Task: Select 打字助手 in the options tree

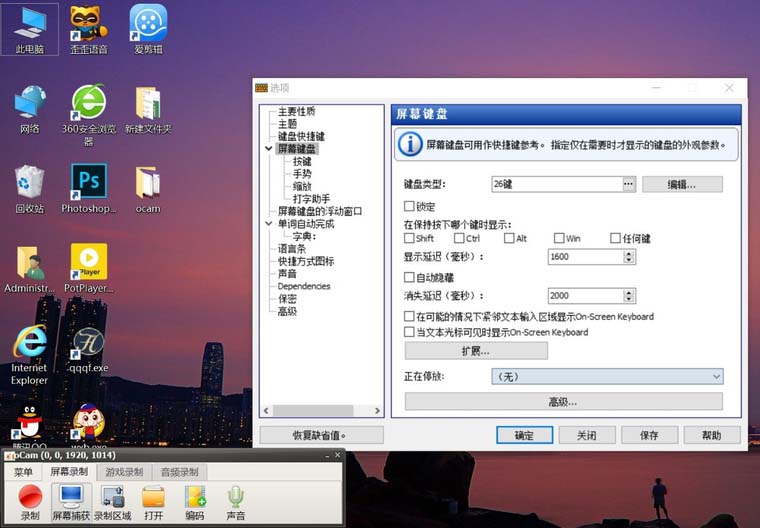Action: point(311,199)
